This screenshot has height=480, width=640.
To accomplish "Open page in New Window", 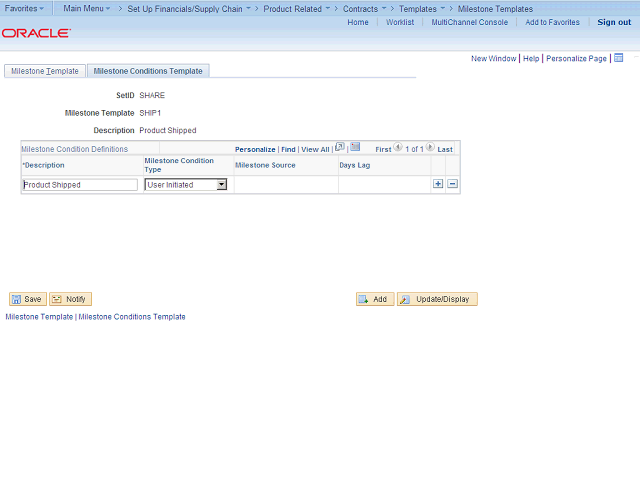I will pos(494,58).
